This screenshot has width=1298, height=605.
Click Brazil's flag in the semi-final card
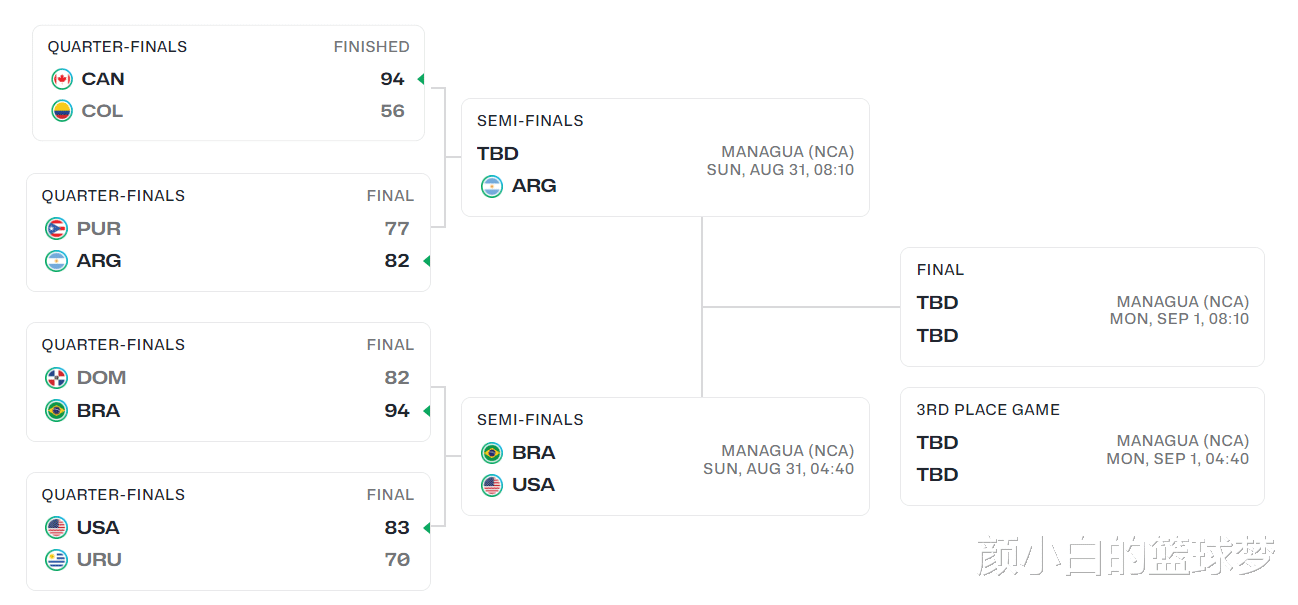[x=492, y=453]
